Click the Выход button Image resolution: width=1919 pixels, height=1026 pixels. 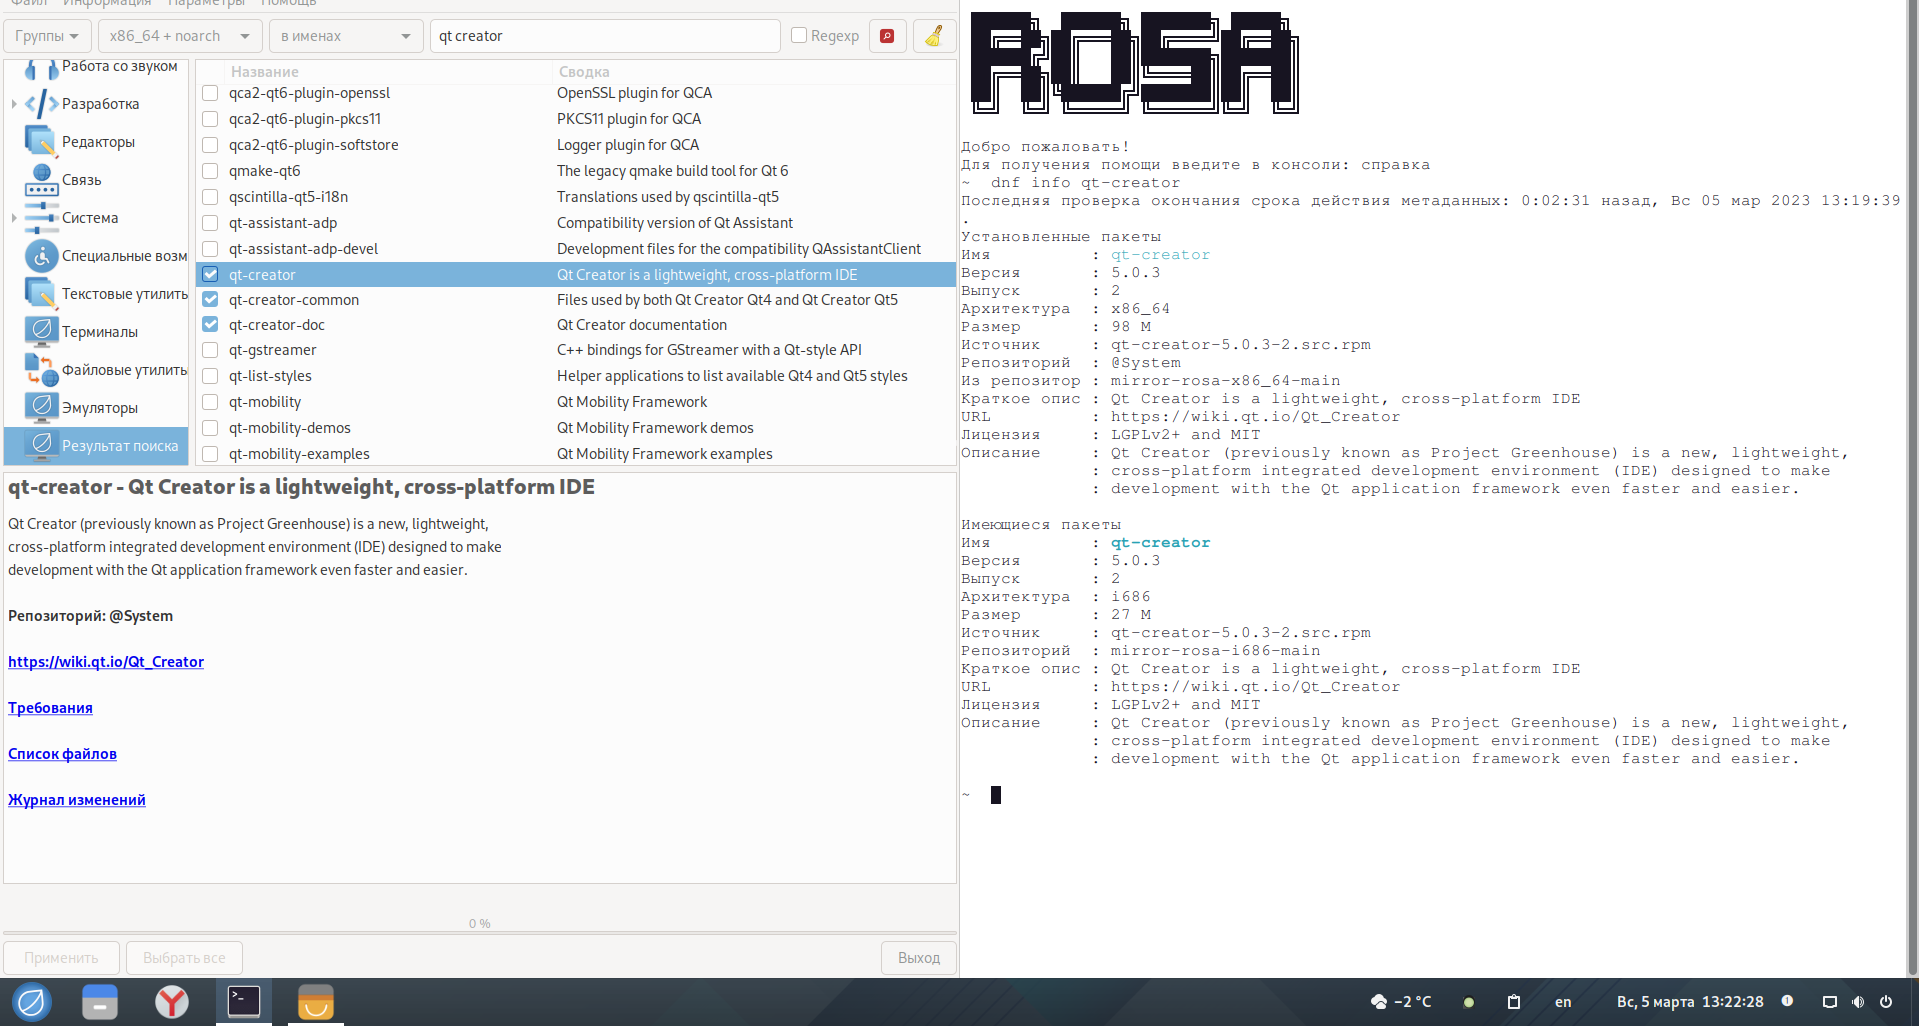pos(918,958)
